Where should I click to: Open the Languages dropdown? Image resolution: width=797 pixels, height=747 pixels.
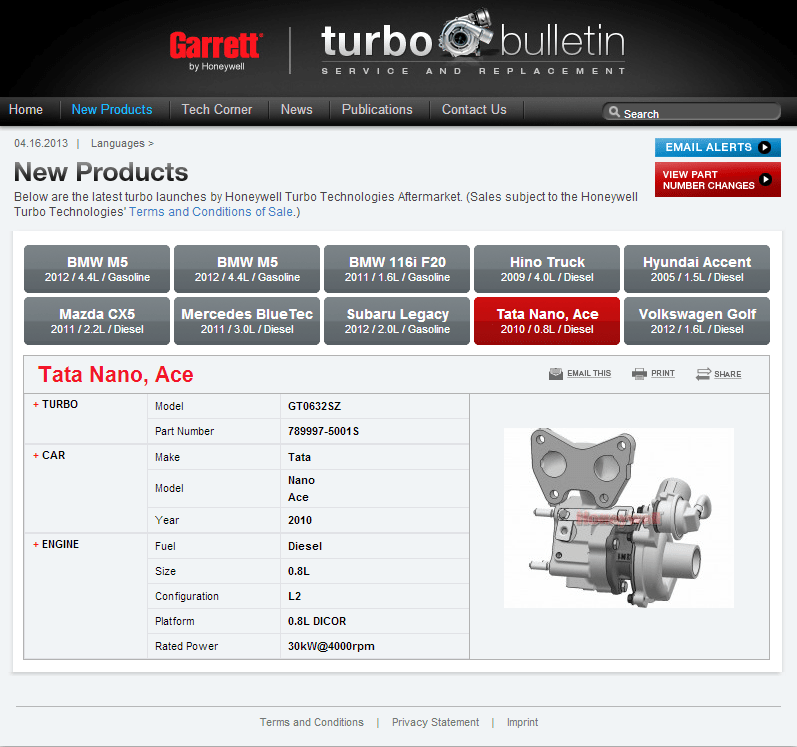(x=122, y=143)
